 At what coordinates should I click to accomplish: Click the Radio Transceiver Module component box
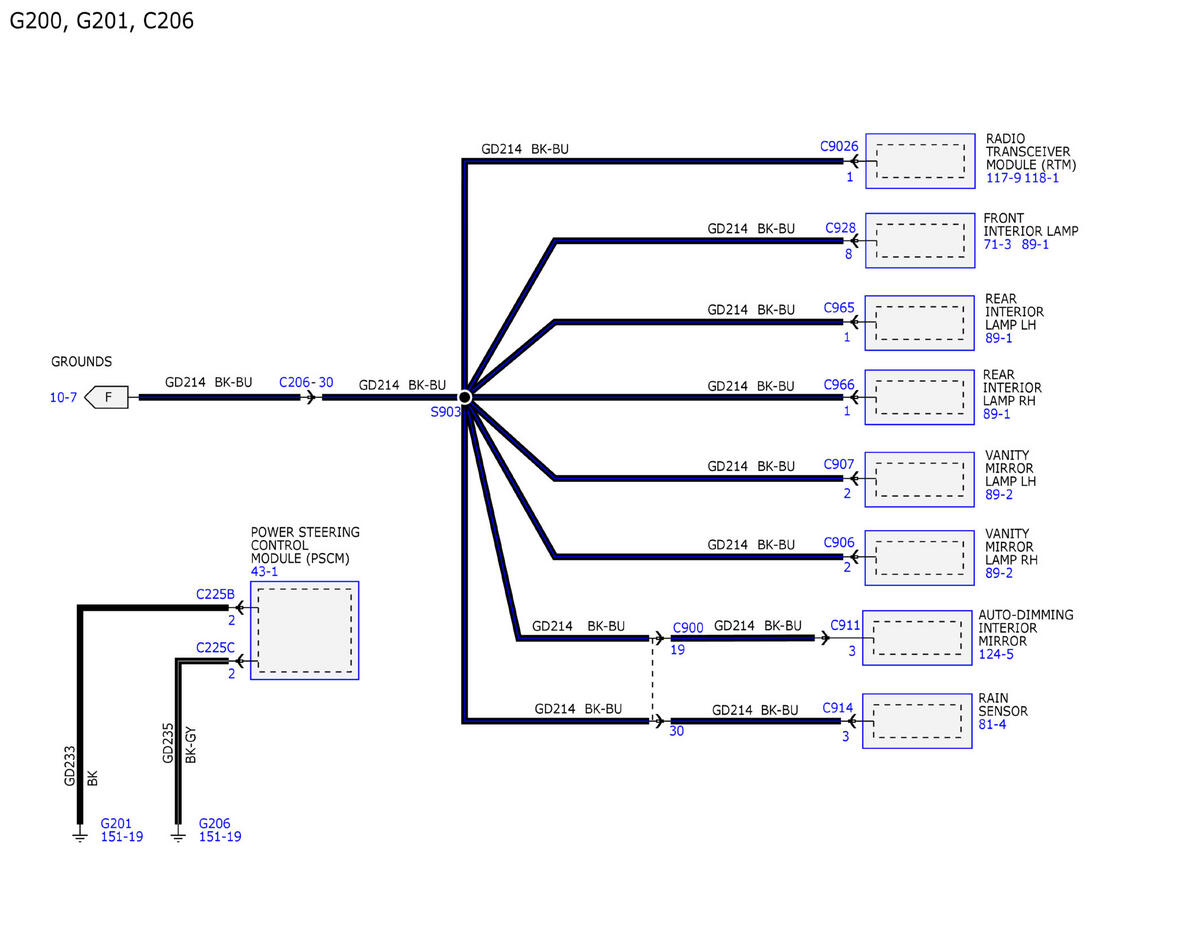click(x=919, y=160)
